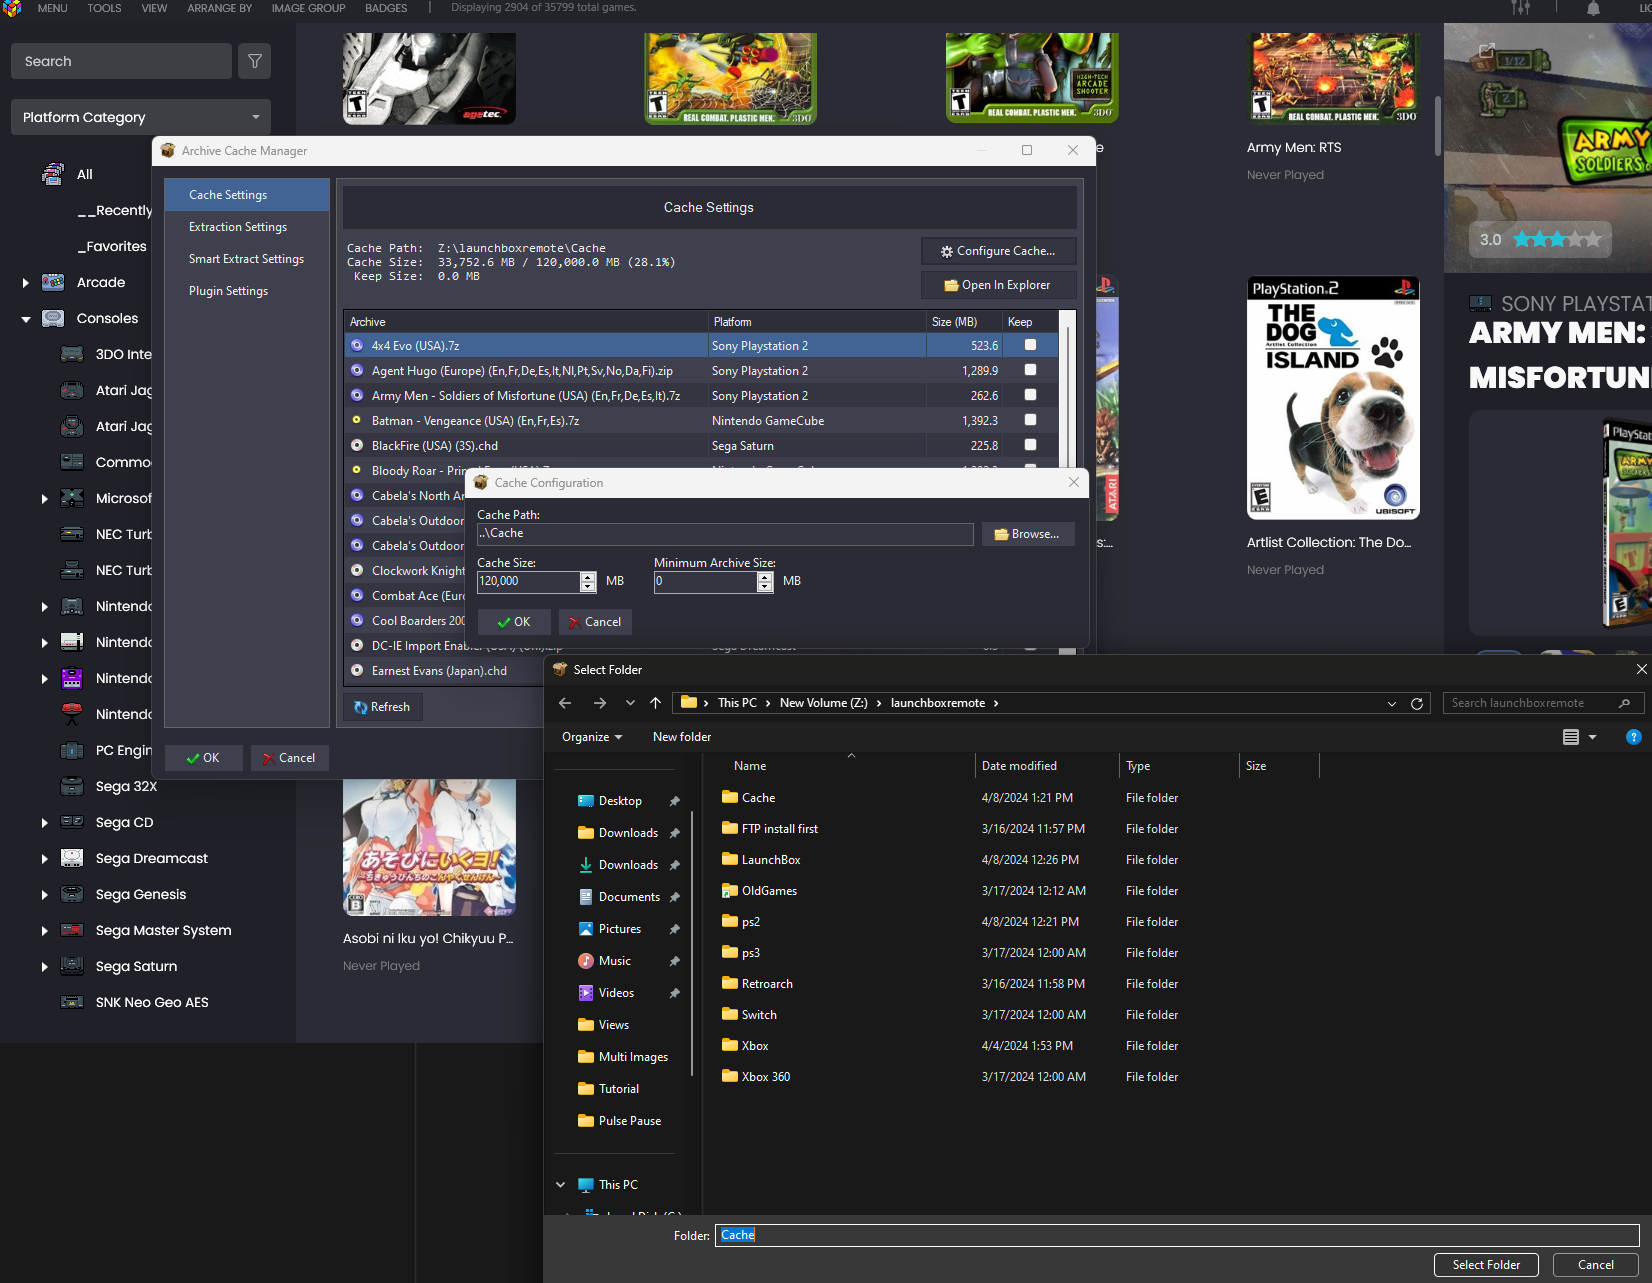Go forward in Select Folder dialog
This screenshot has height=1283, width=1652.
click(x=599, y=703)
